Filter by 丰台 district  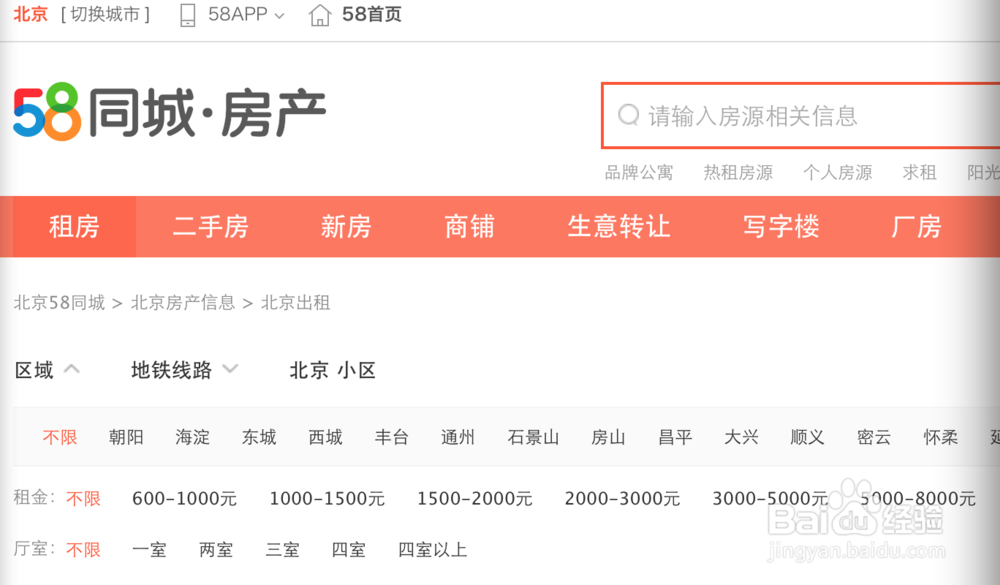392,437
